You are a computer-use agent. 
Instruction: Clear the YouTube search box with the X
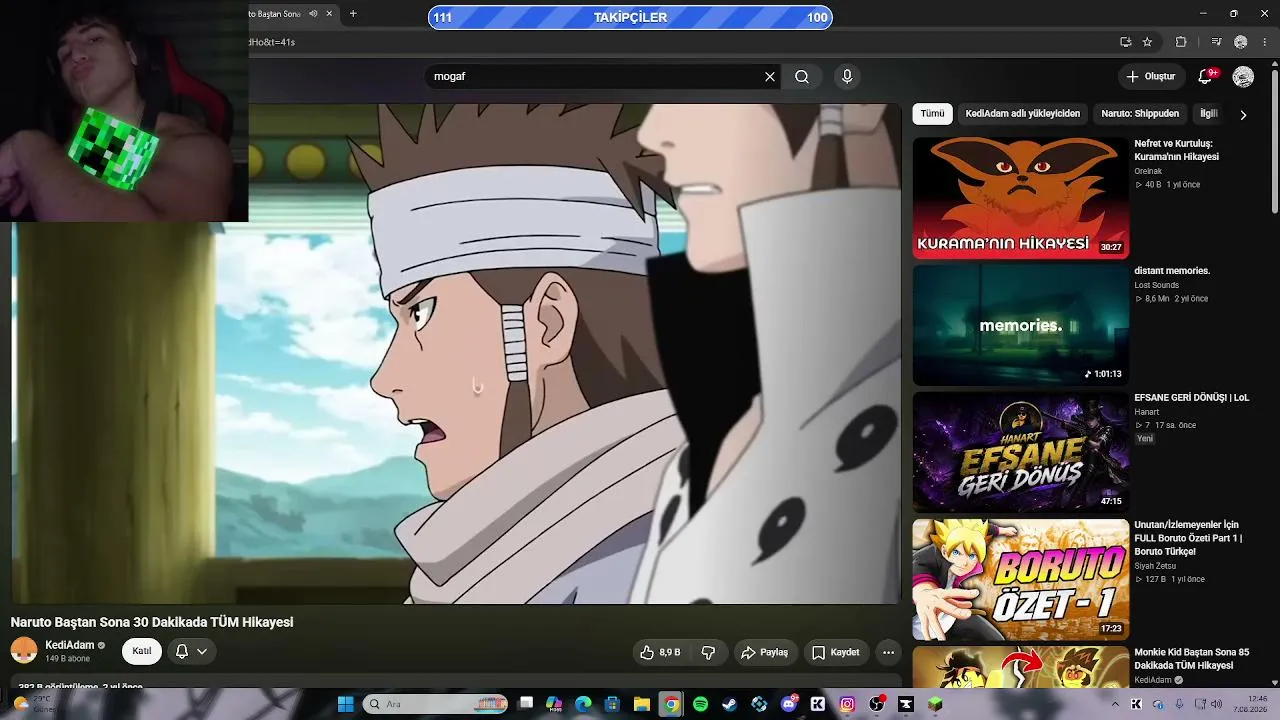point(770,77)
